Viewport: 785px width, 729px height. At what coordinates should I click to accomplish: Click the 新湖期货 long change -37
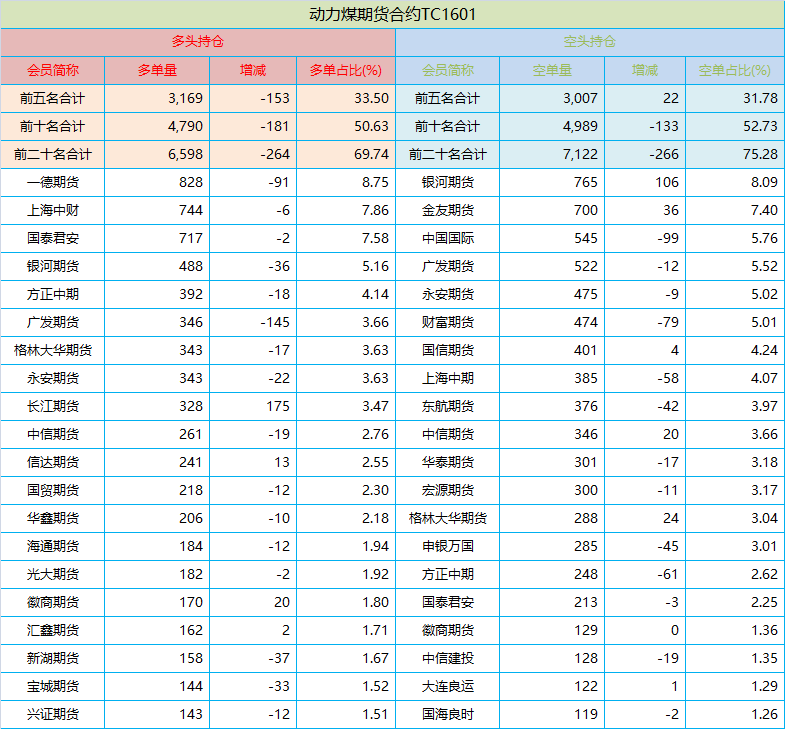279,658
